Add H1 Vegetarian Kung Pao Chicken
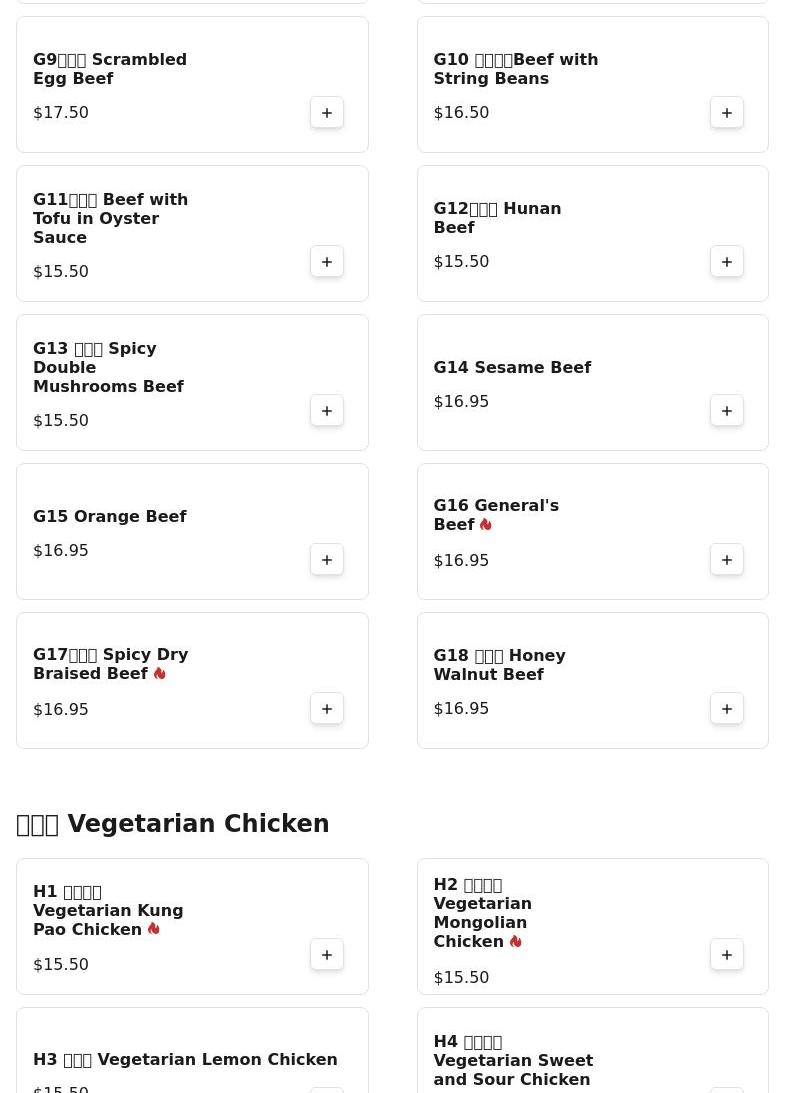Viewport: 785px width, 1093px height. (x=327, y=955)
